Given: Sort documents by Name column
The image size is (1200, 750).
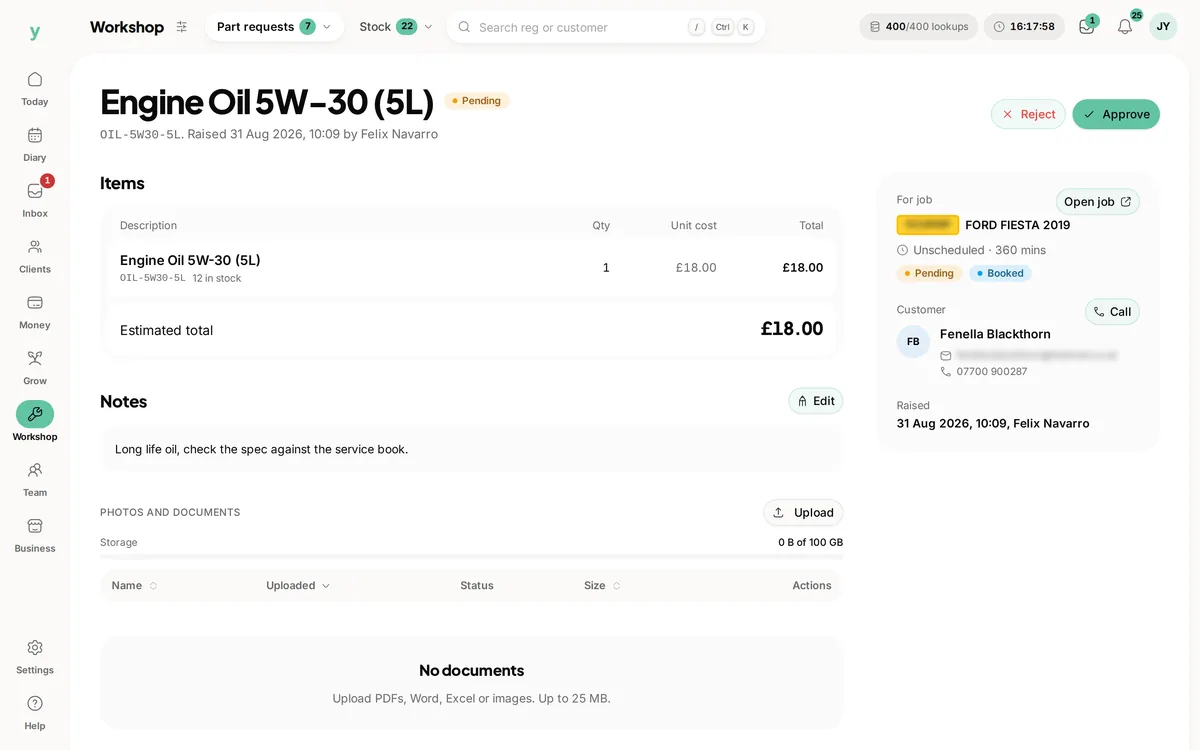Looking at the screenshot, I should coord(134,586).
